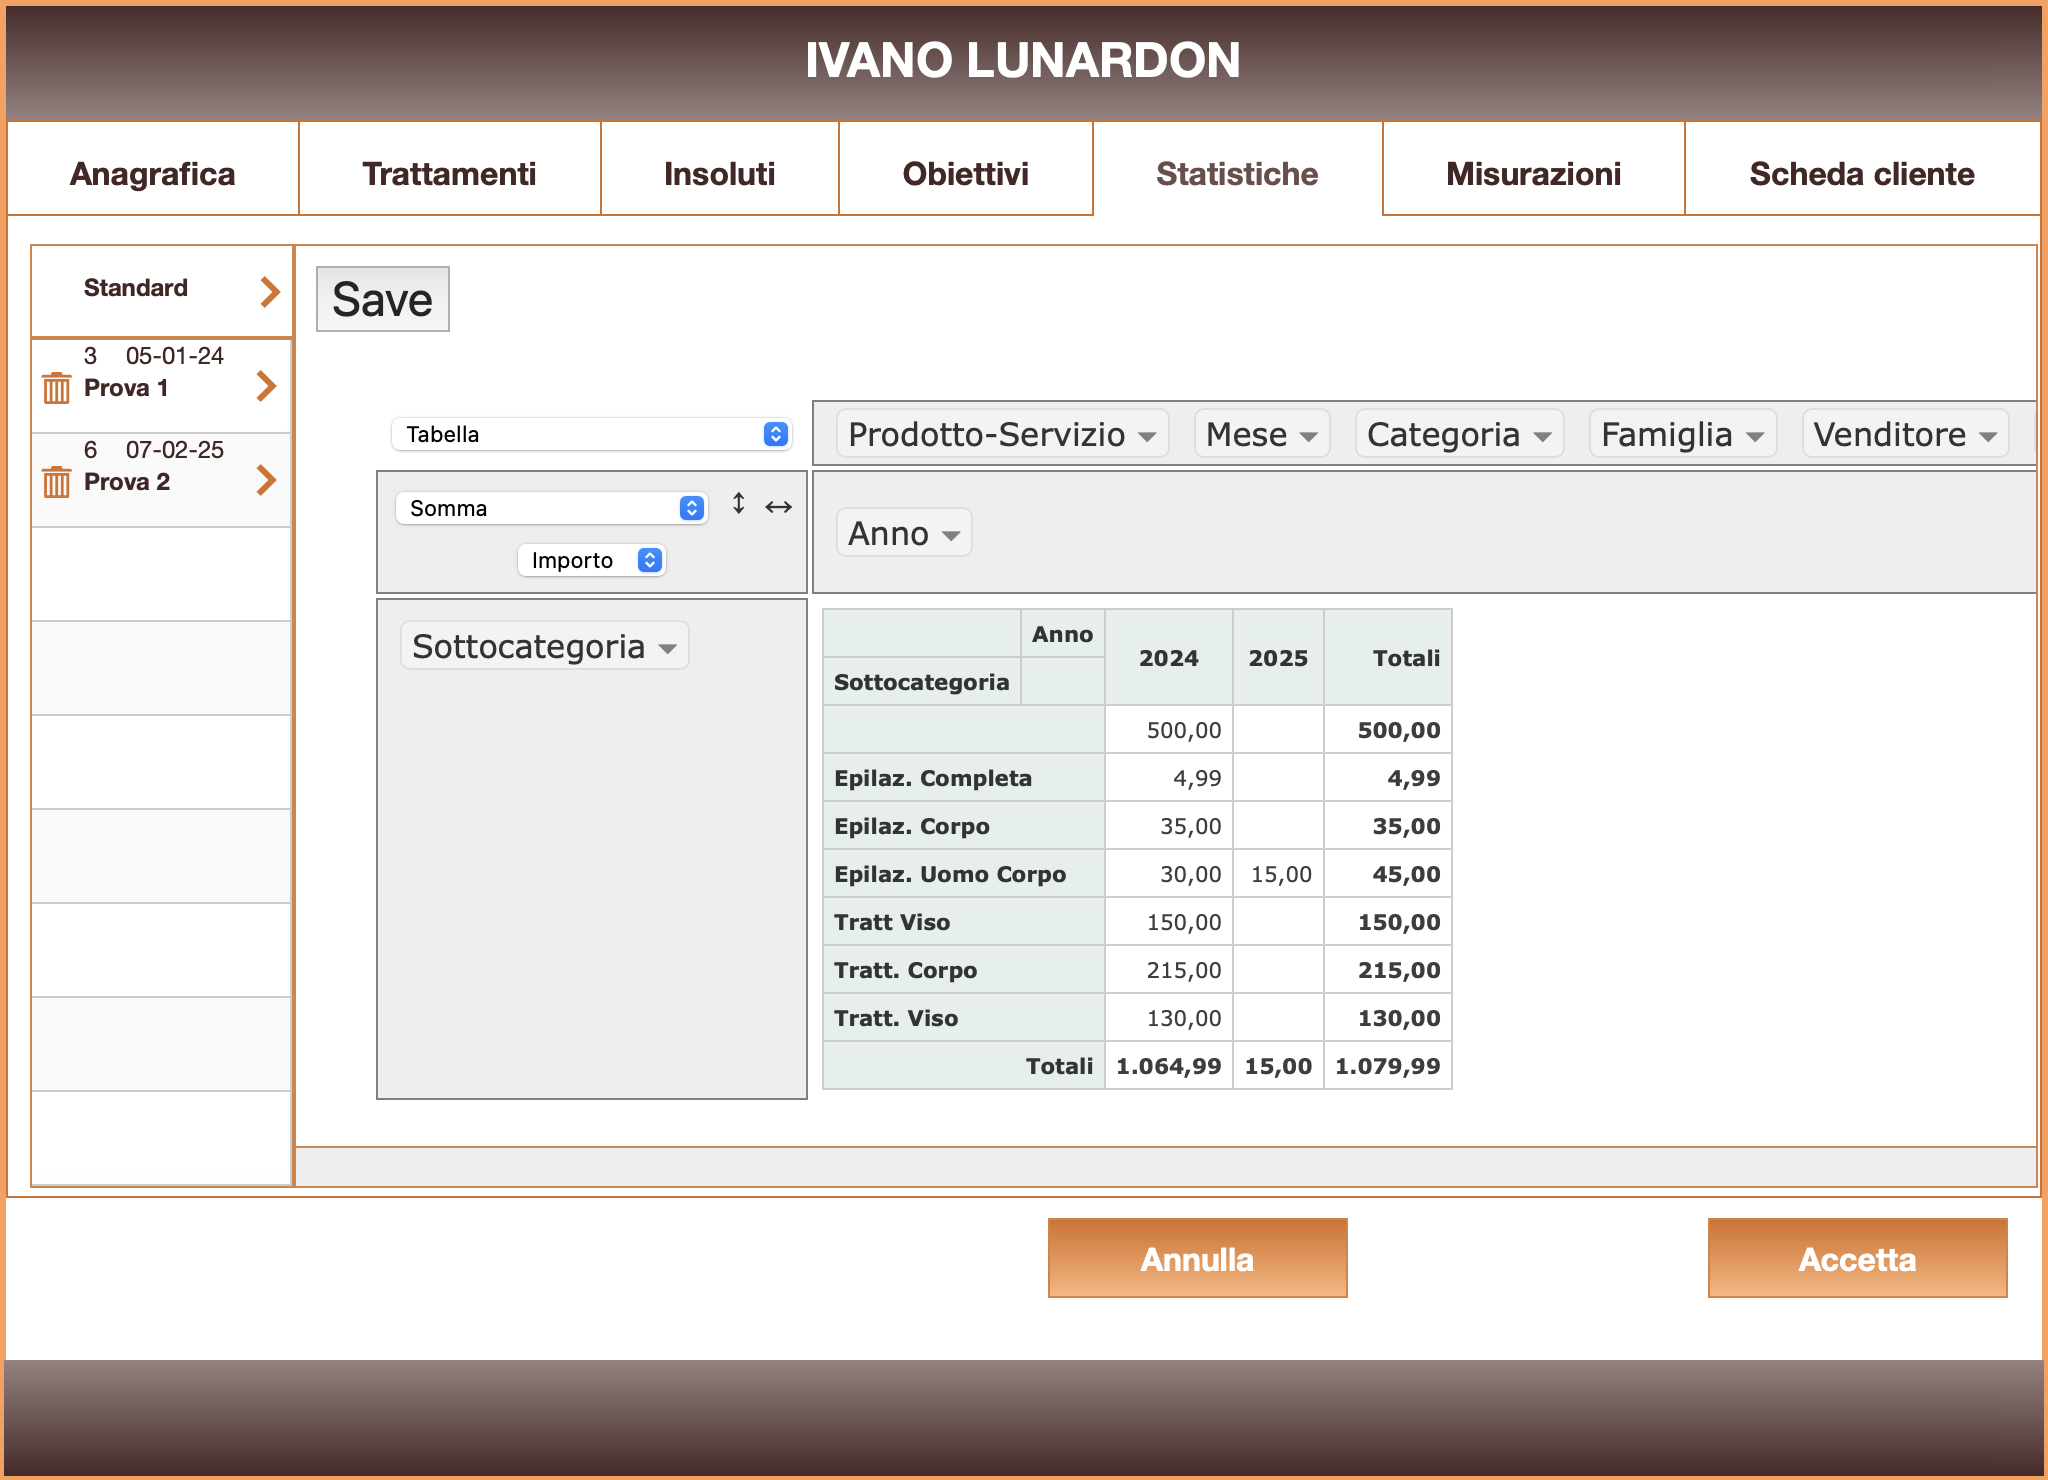The width and height of the screenshot is (2048, 1480).
Task: Open the Sottocategoria dropdown
Action: 544,646
